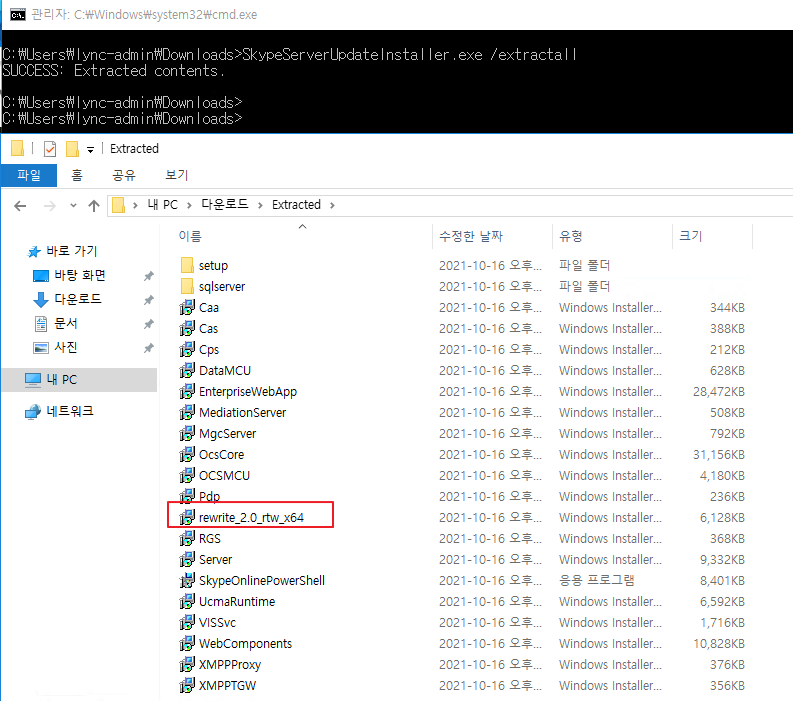Click the cmd window title bar text
793x701 pixels.
pos(144,15)
